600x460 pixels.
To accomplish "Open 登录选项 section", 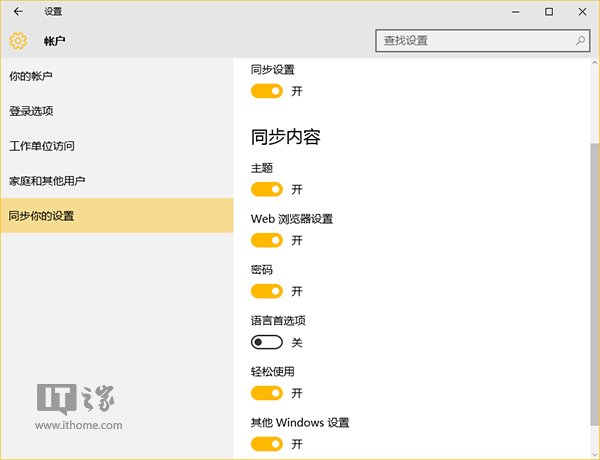I will (30, 111).
